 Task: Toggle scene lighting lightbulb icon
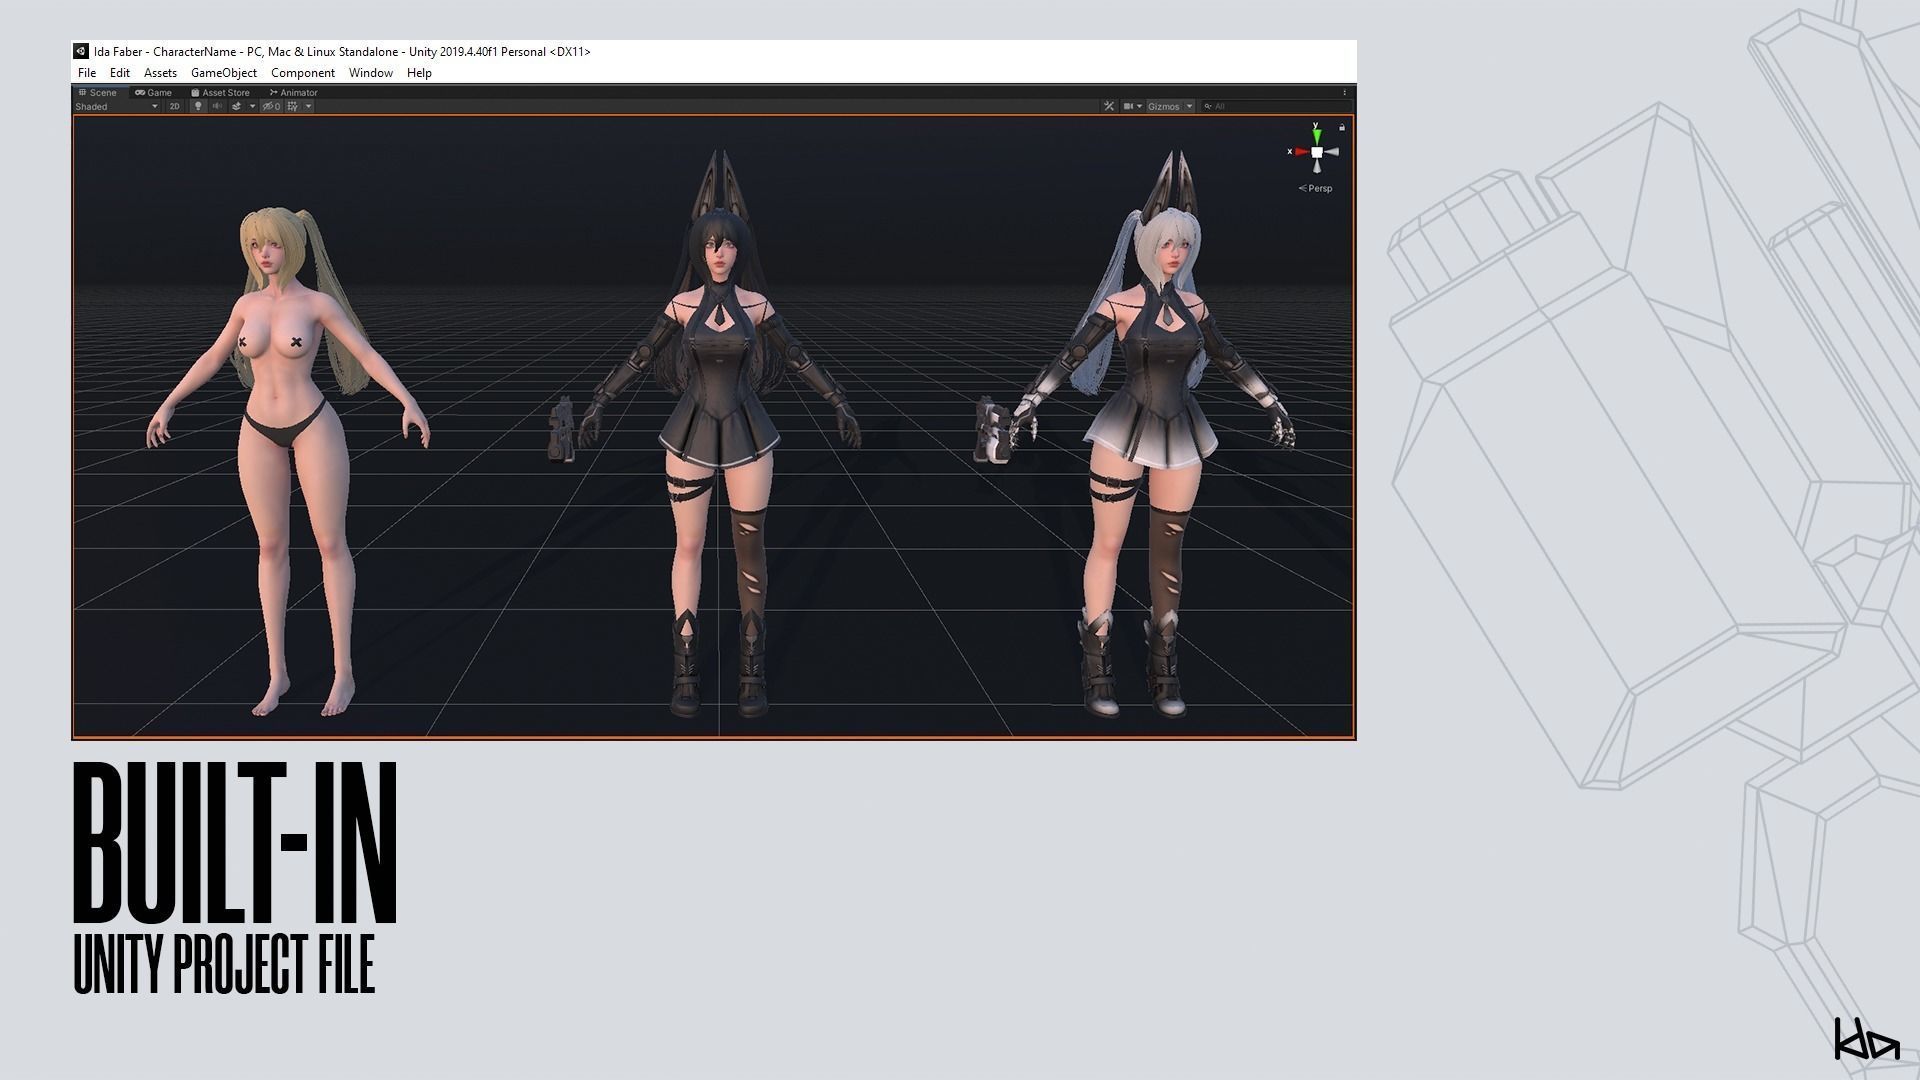pos(198,106)
